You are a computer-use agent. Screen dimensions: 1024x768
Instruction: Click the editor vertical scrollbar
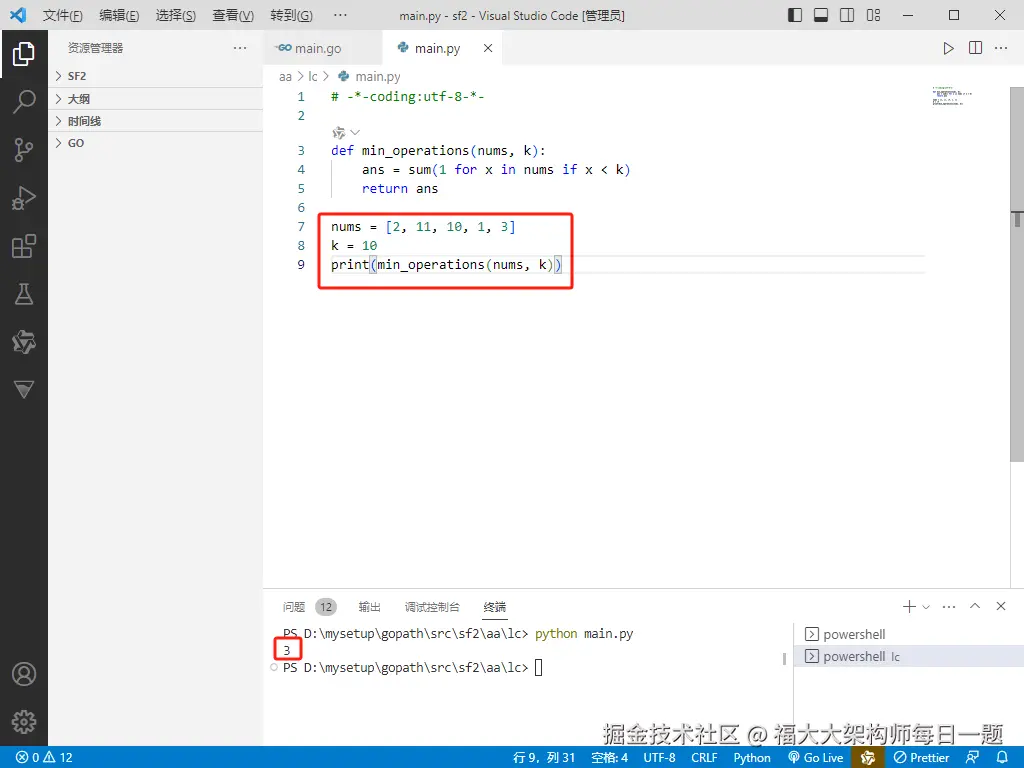1017,274
